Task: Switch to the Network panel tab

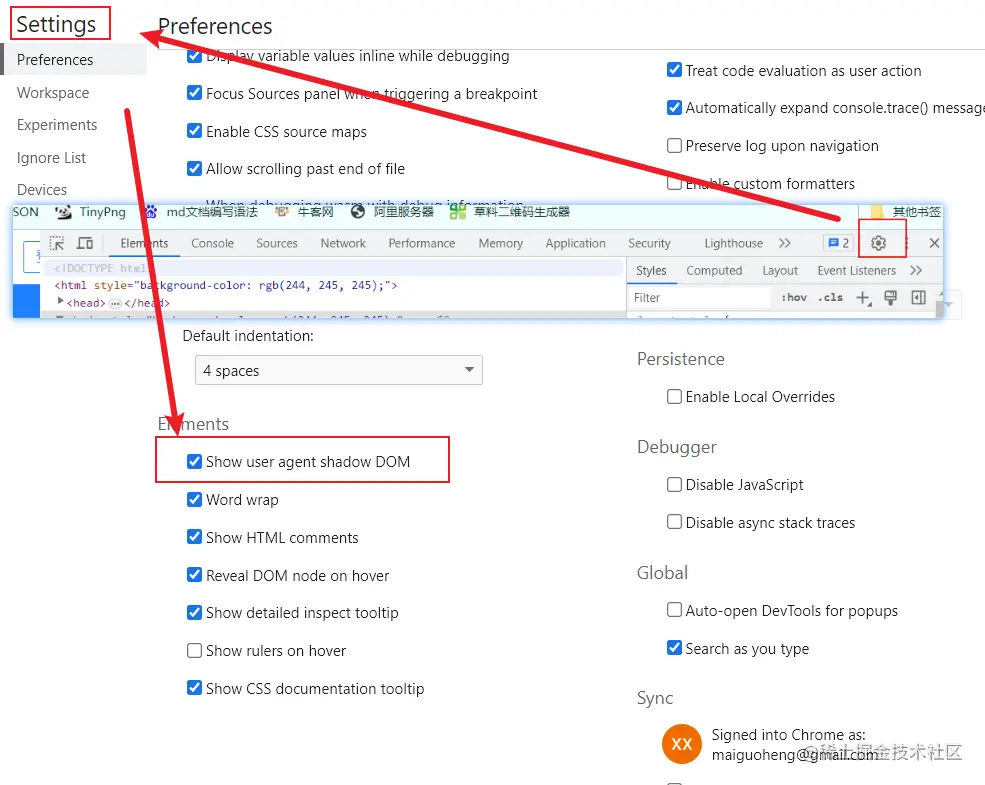Action: 343,243
